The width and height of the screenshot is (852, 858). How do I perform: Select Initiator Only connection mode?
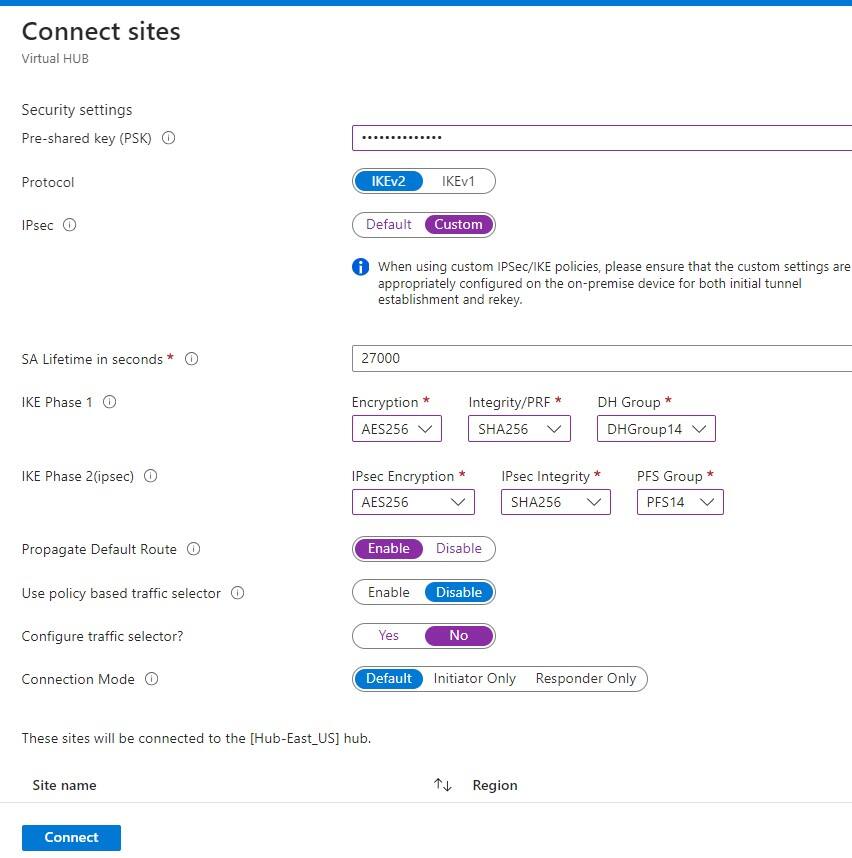pyautogui.click(x=475, y=678)
